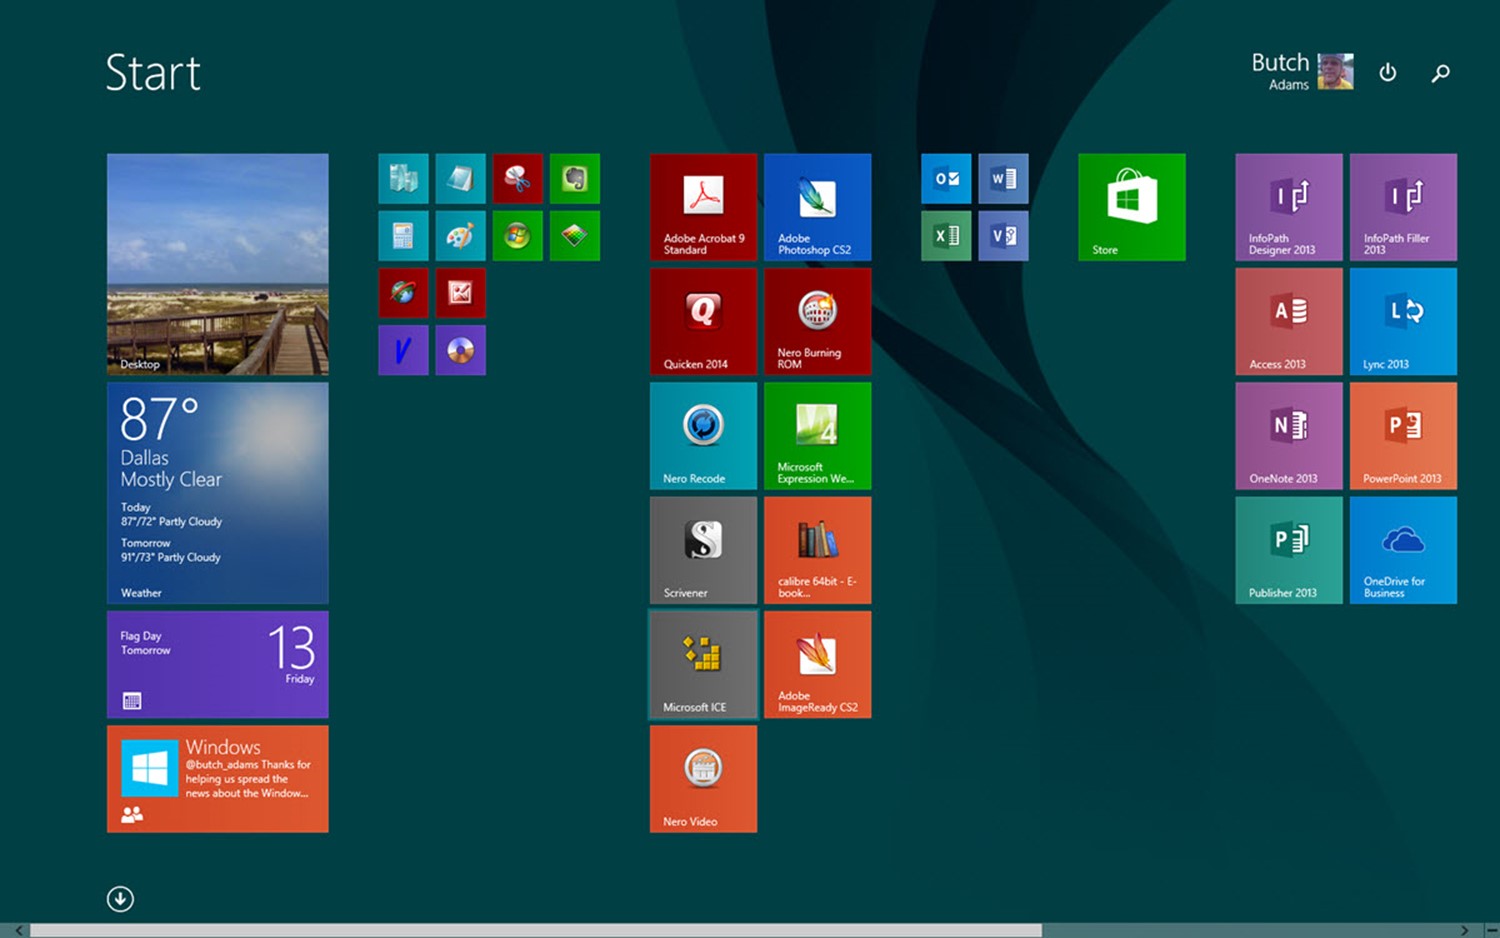Open InfoPath Designer 2013 tile
1500x938 pixels.
[1289, 207]
